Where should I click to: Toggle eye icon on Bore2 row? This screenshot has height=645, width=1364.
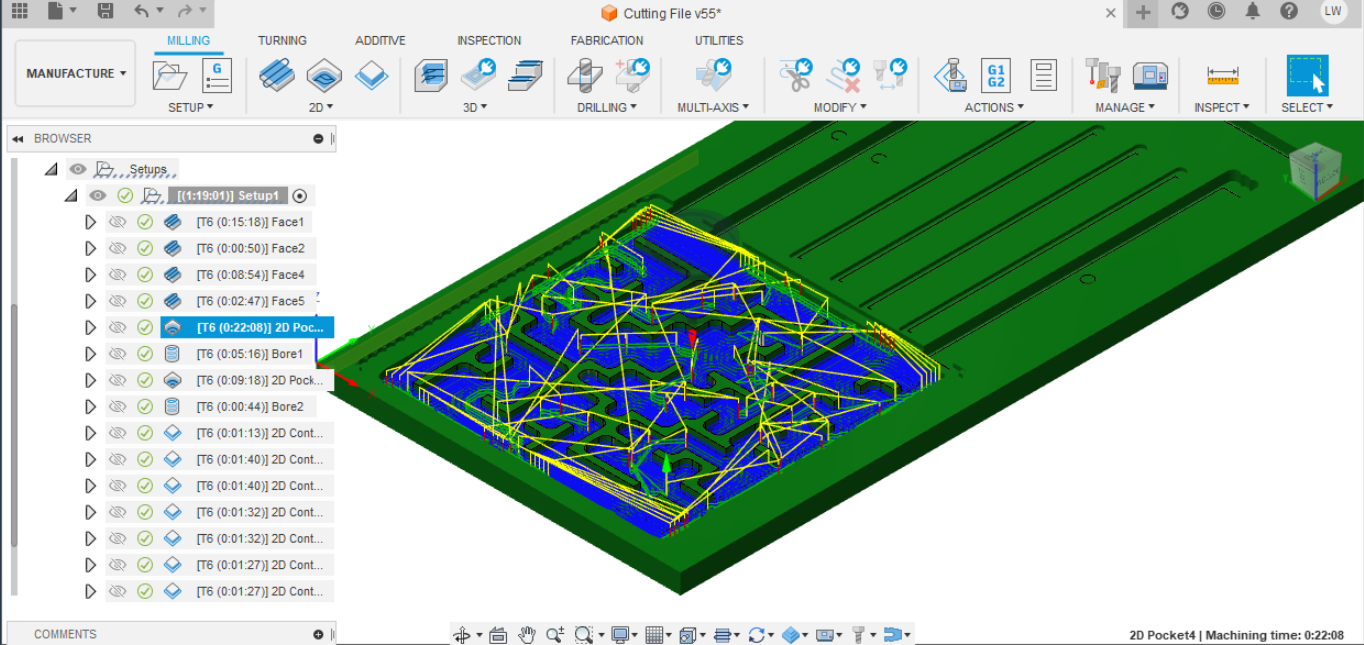[117, 406]
